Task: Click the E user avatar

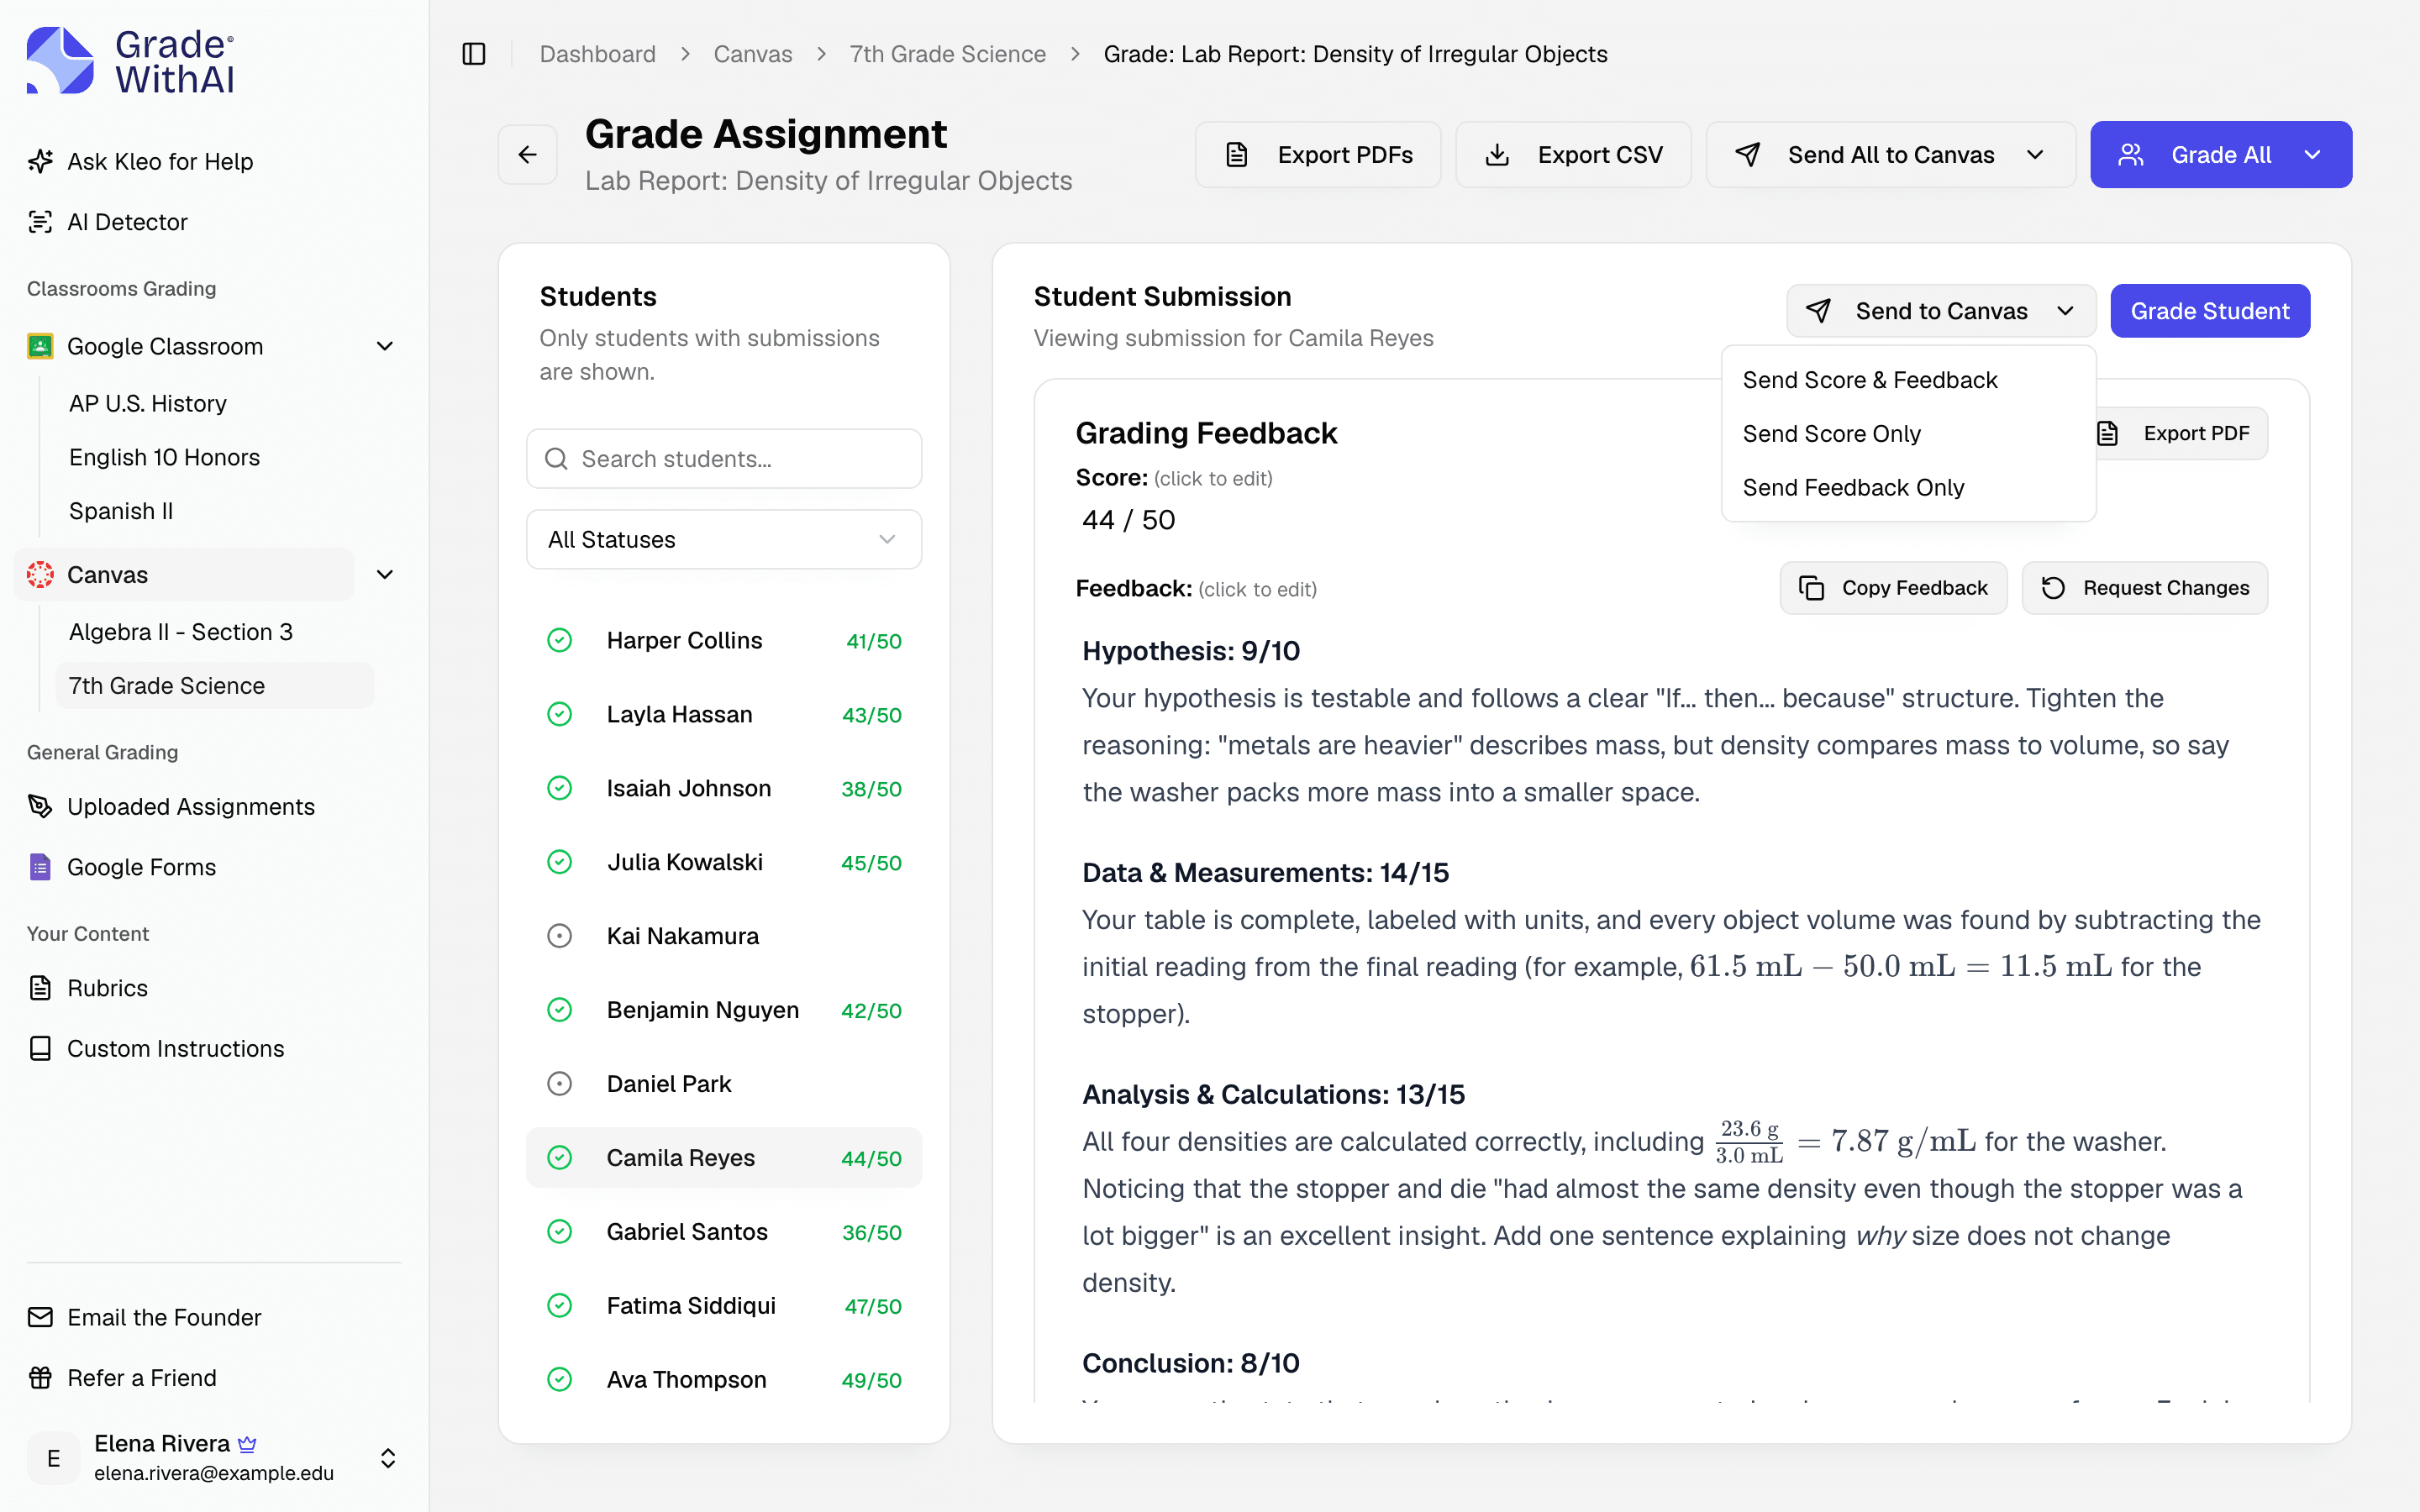Action: pyautogui.click(x=54, y=1458)
